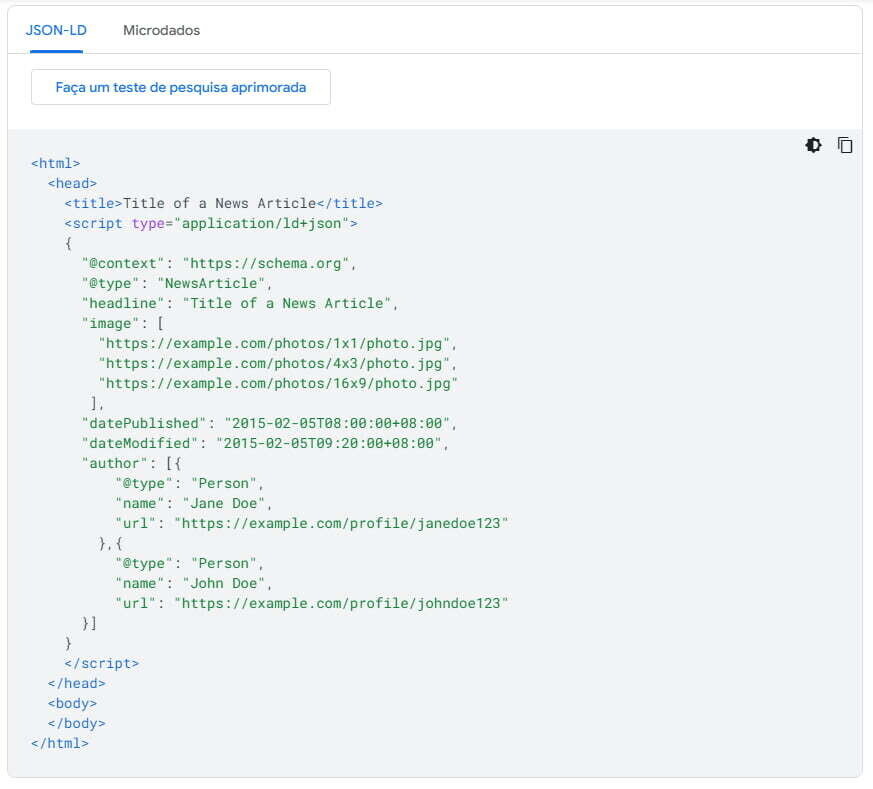This screenshot has height=789, width=873.
Task: Select the "datePublished" value line
Action: (269, 424)
